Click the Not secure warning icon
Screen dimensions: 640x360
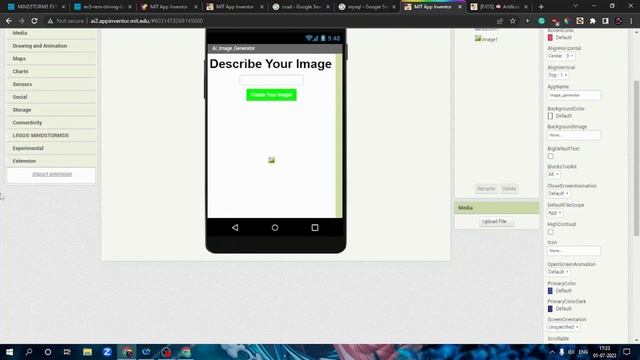coord(51,21)
